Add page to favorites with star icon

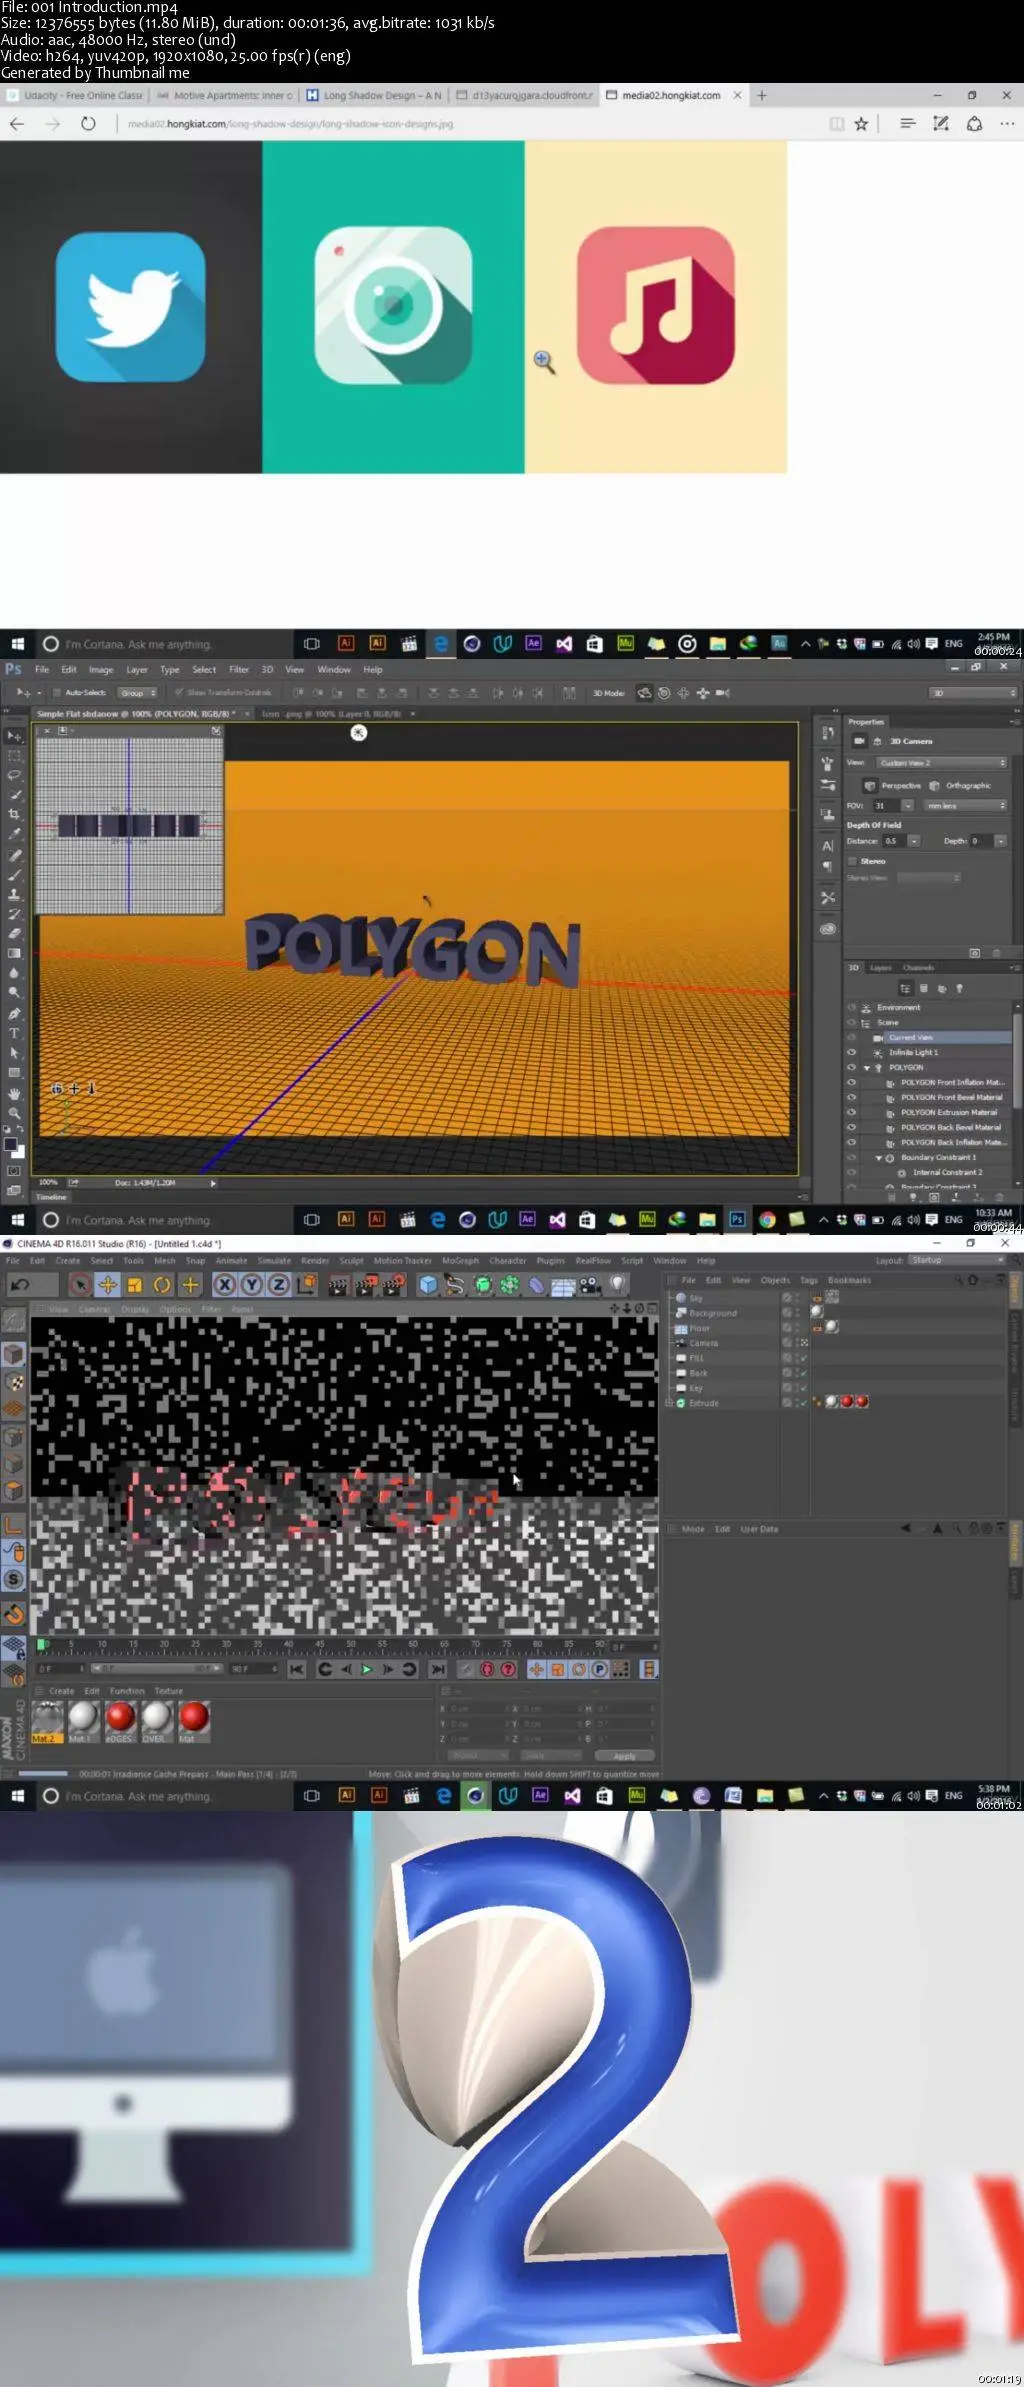861,124
